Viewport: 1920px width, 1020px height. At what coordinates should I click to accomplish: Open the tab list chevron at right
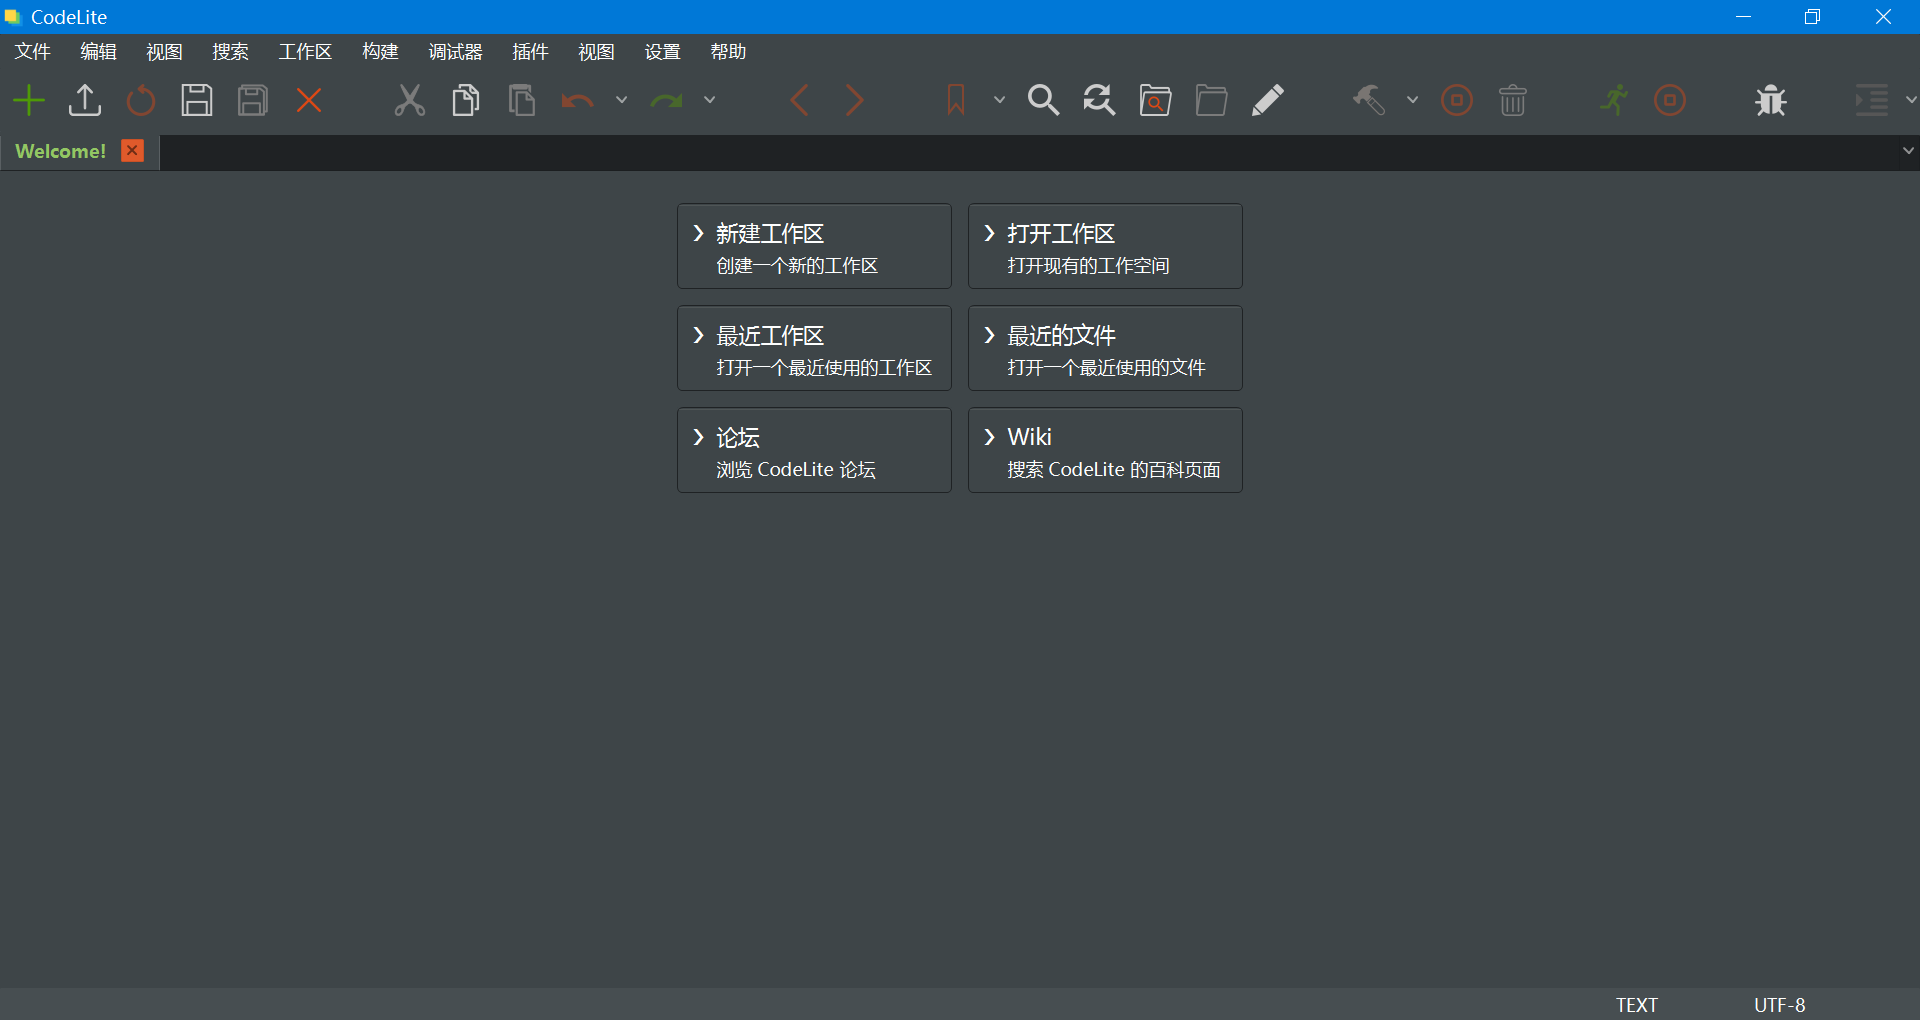(1908, 151)
